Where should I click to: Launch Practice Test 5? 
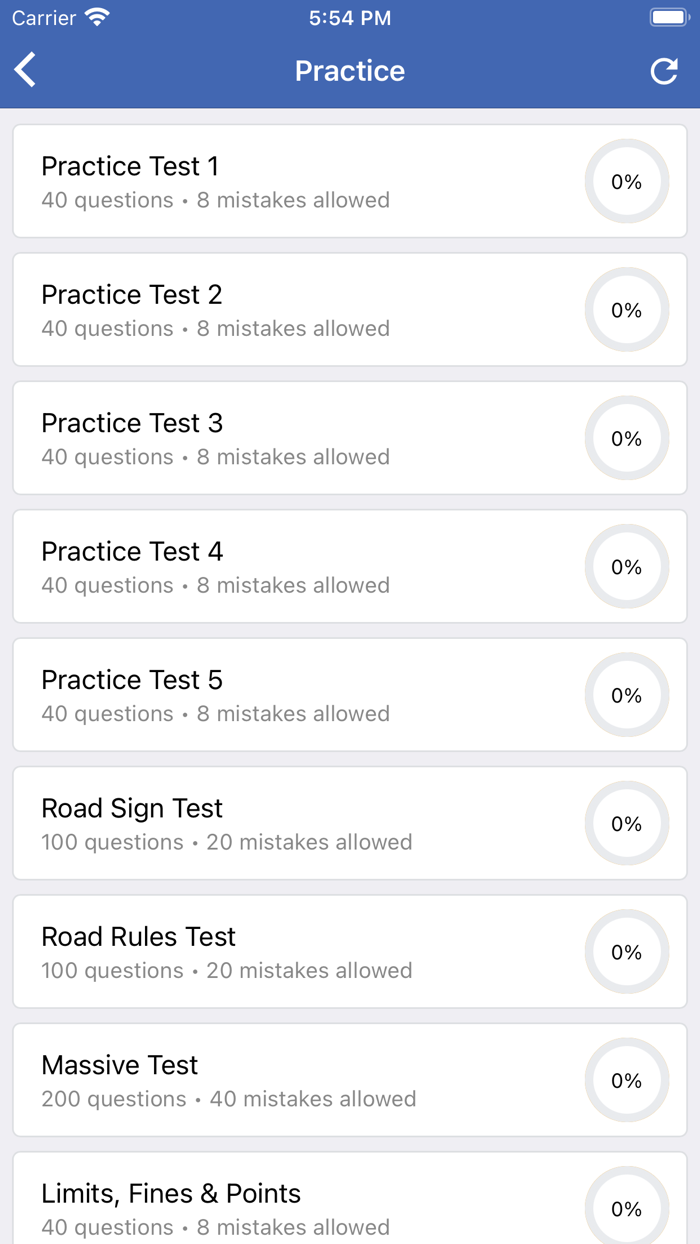300,695
